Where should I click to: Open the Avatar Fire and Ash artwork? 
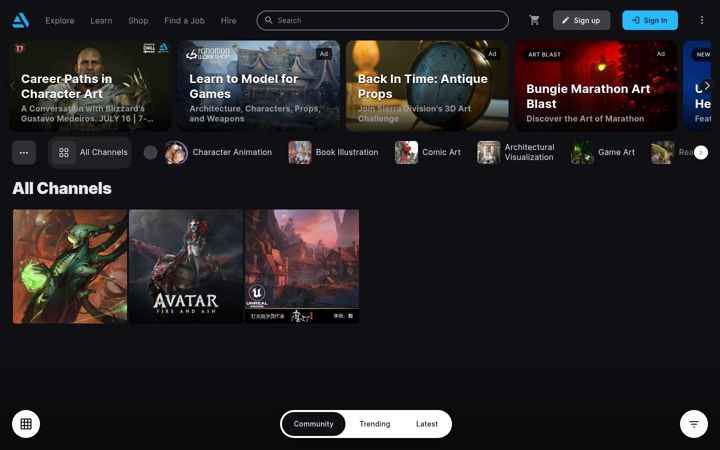[186, 266]
